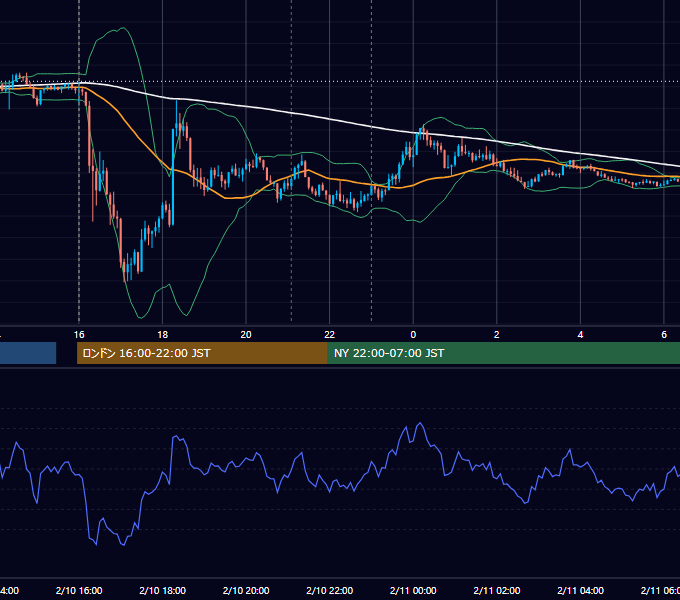Click the '2/10 16:00' label on lower axis
This screenshot has height=600, width=680.
79,590
